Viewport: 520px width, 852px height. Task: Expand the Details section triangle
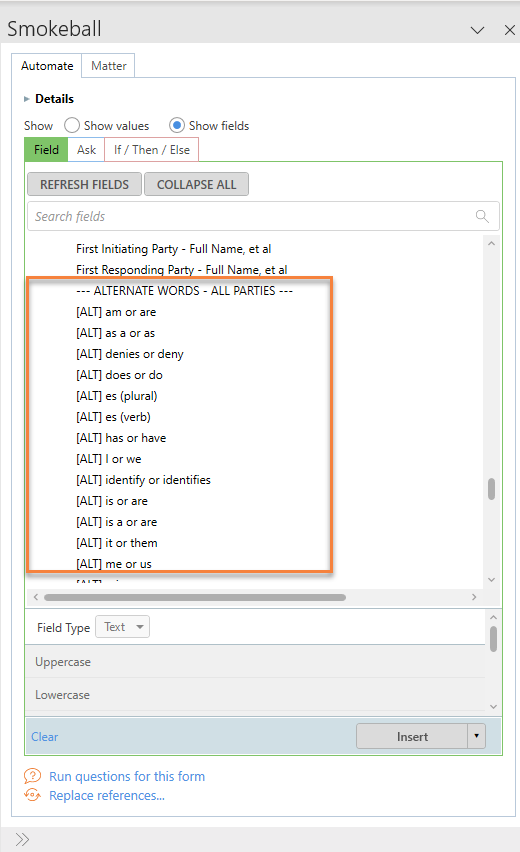pos(26,99)
